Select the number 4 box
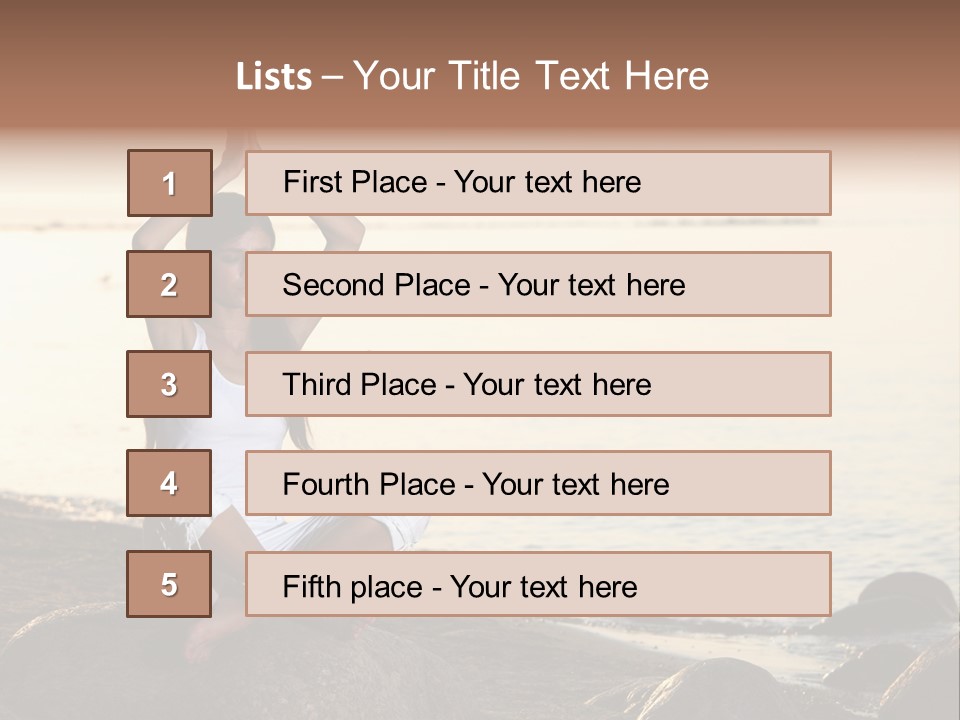The height and width of the screenshot is (720, 960). pos(169,483)
